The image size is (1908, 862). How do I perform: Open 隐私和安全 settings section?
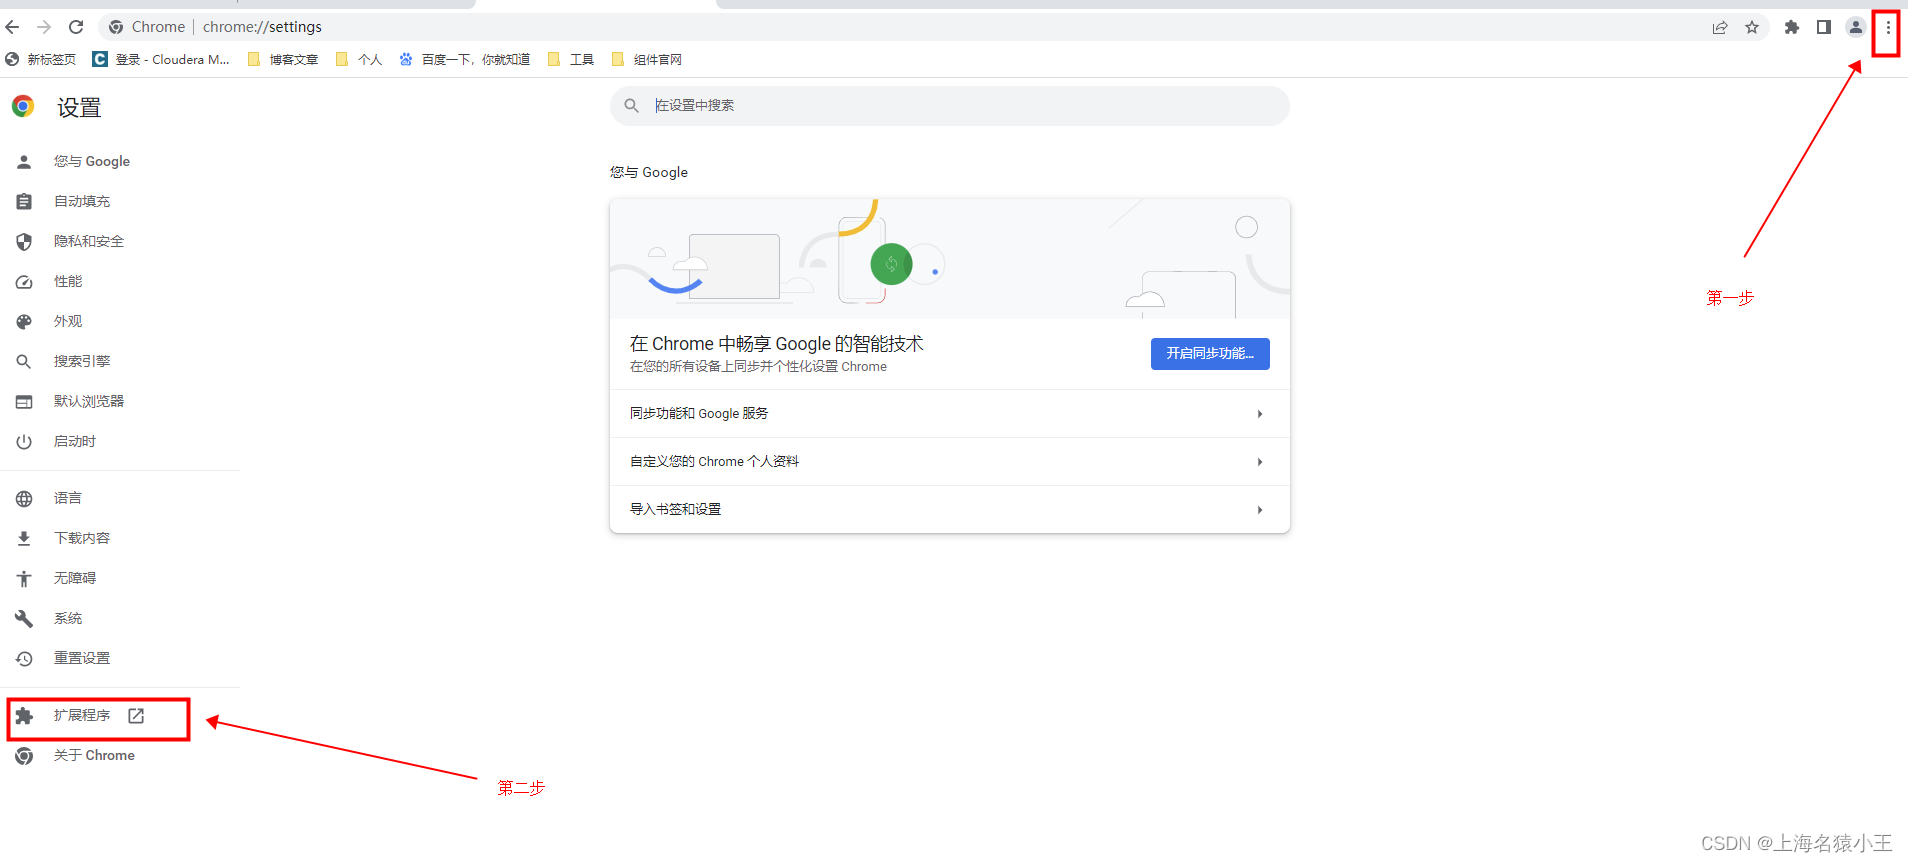click(x=89, y=241)
